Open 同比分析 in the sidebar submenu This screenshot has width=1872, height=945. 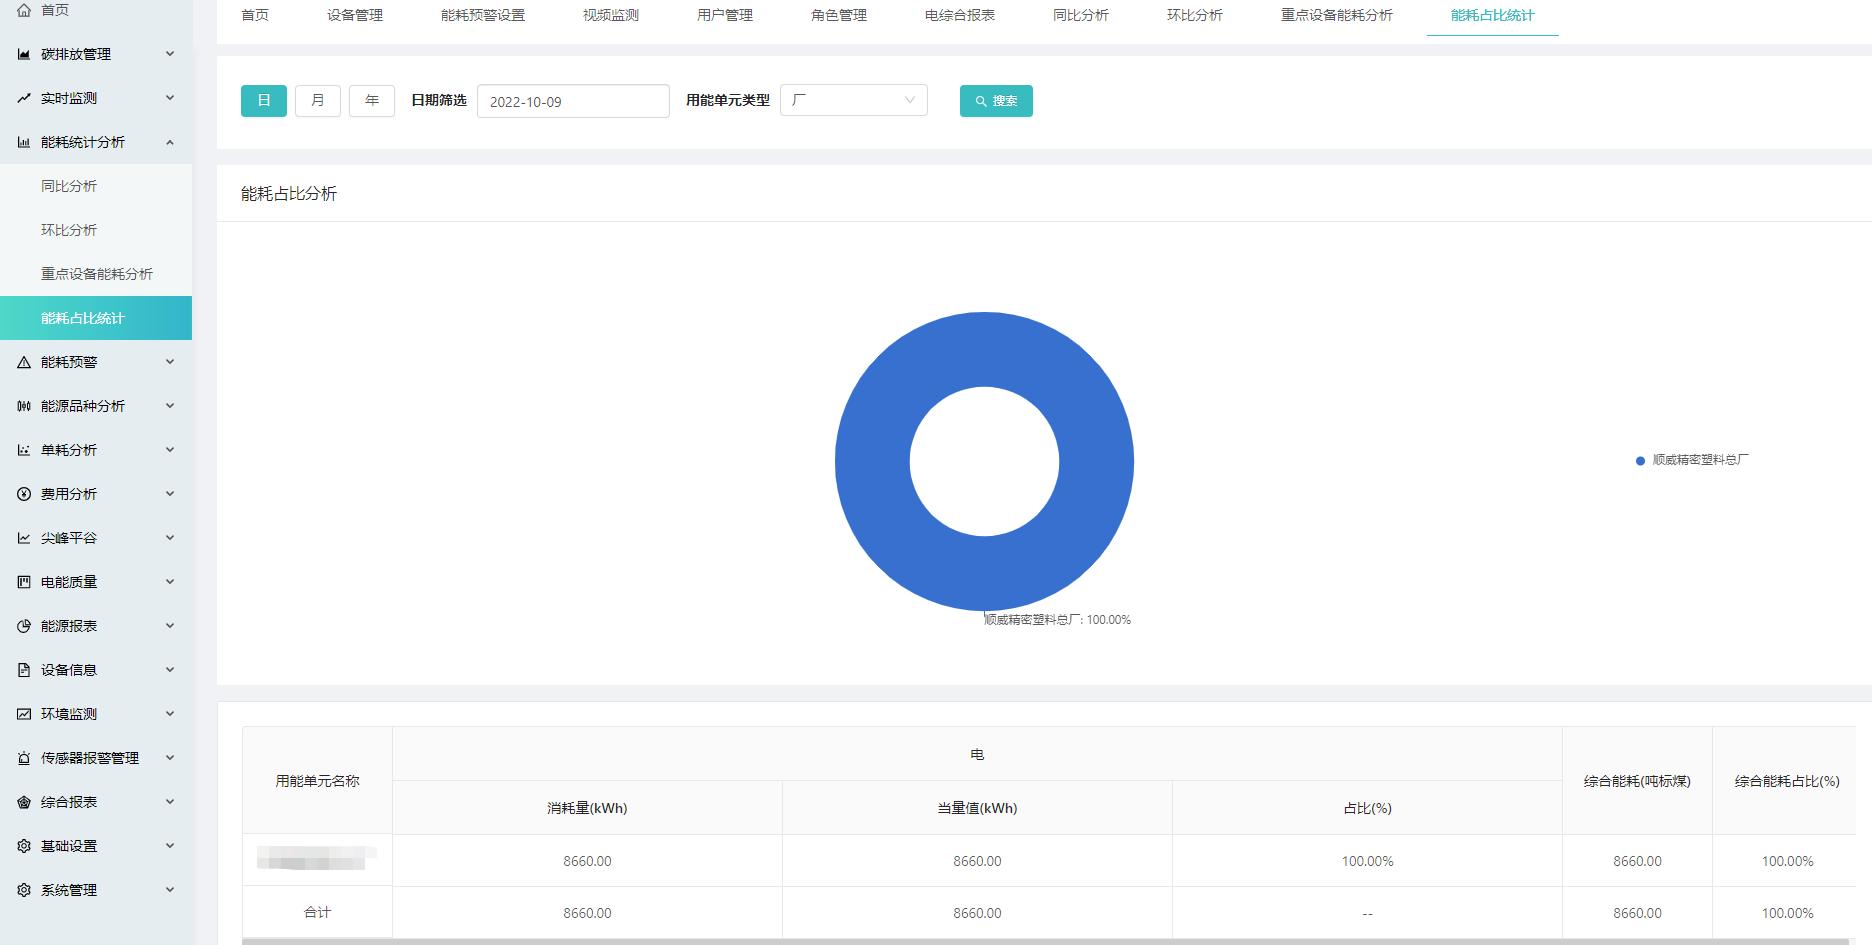pos(69,186)
